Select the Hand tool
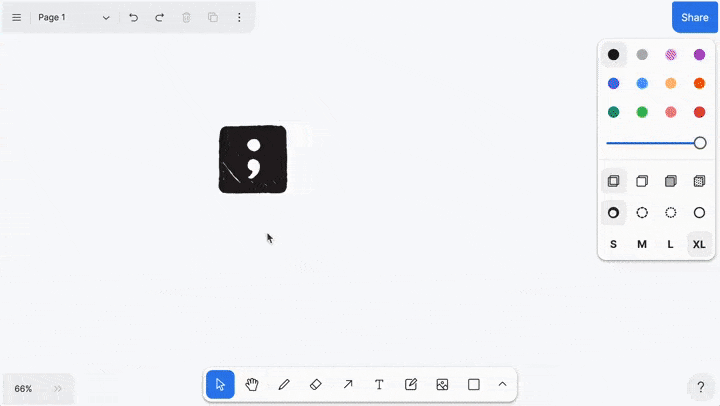The width and height of the screenshot is (720, 406). [252, 384]
